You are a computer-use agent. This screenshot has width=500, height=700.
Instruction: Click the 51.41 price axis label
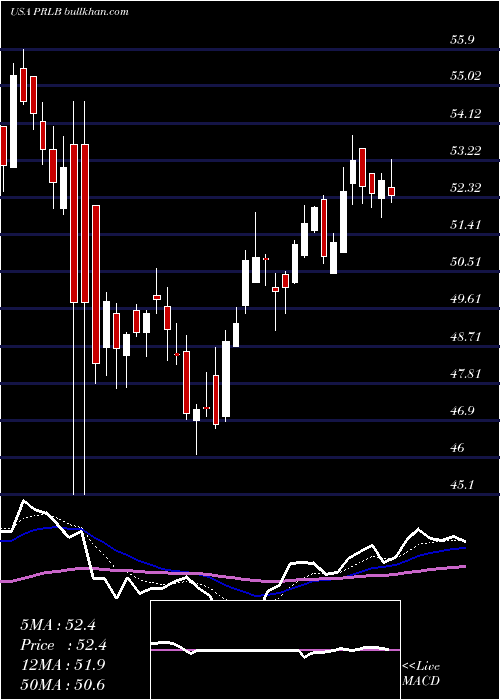click(466, 225)
